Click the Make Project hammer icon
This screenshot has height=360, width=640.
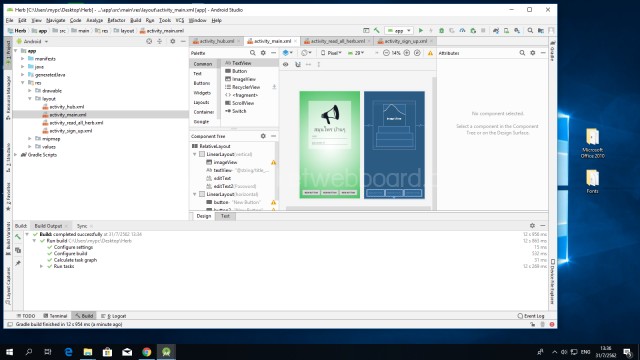(377, 31)
